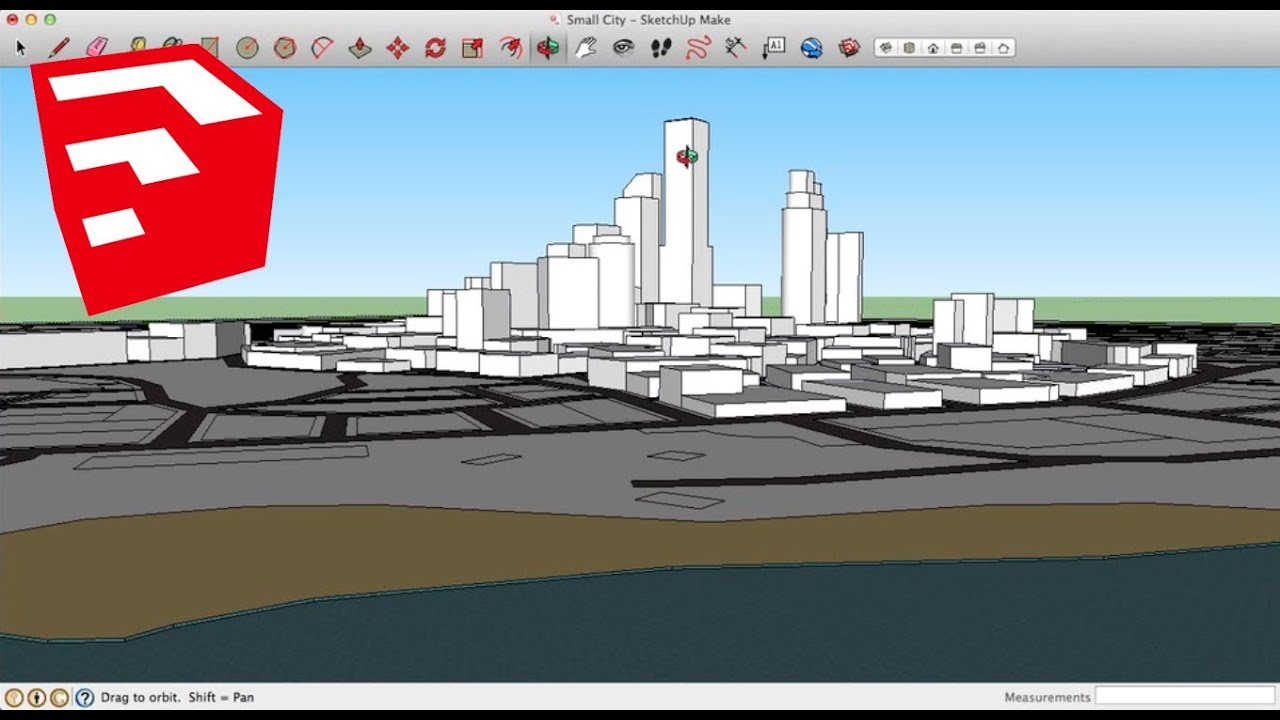Activate the Walk footprints tool
Screen dimensions: 1280x720
[661, 47]
